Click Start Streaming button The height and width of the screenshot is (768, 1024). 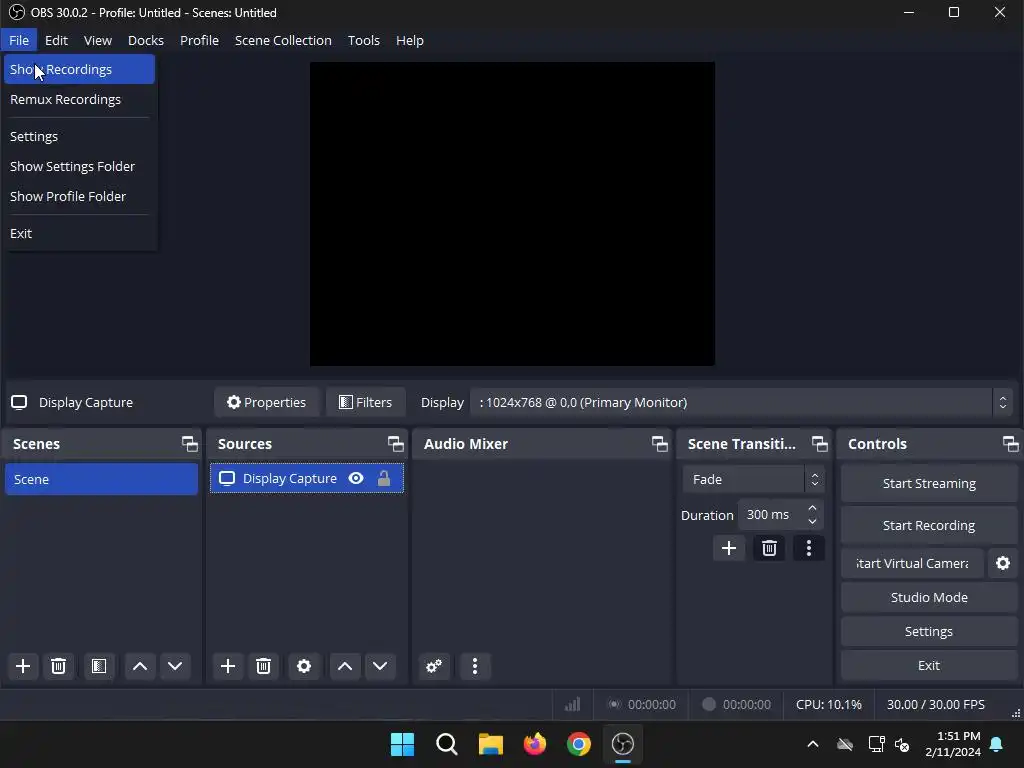(929, 483)
